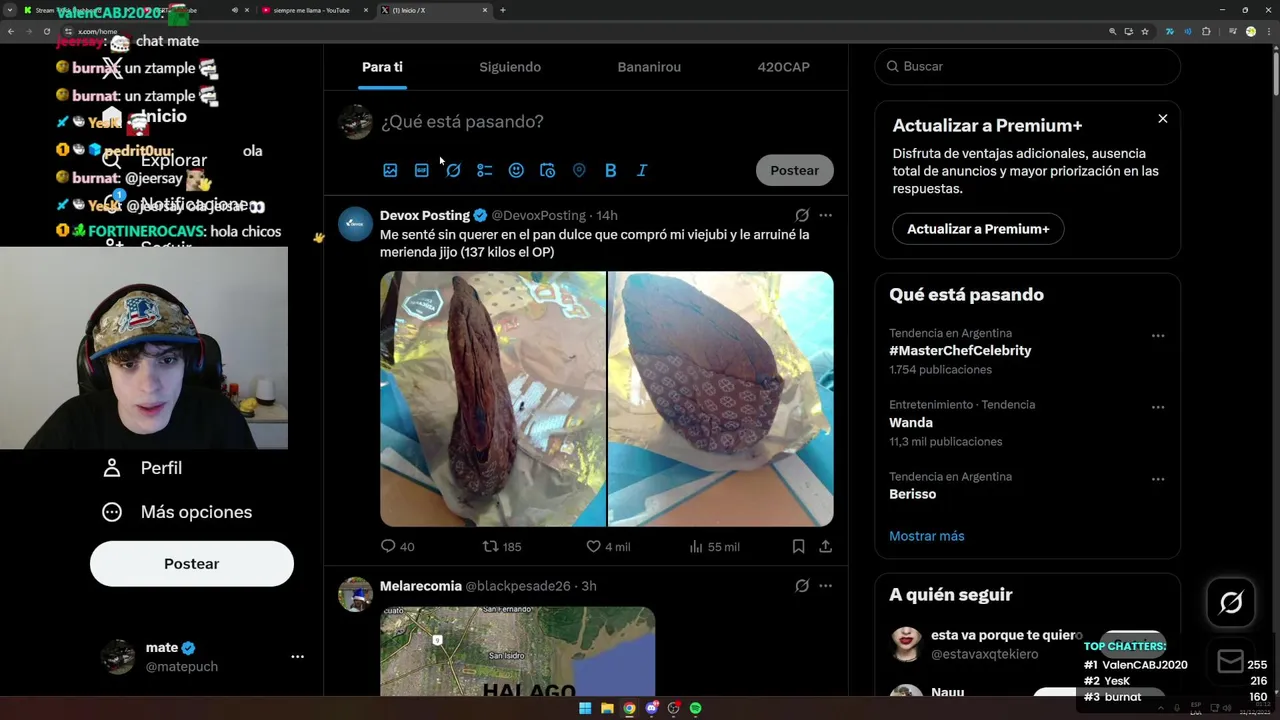Open Discord from the taskbar

click(651, 708)
